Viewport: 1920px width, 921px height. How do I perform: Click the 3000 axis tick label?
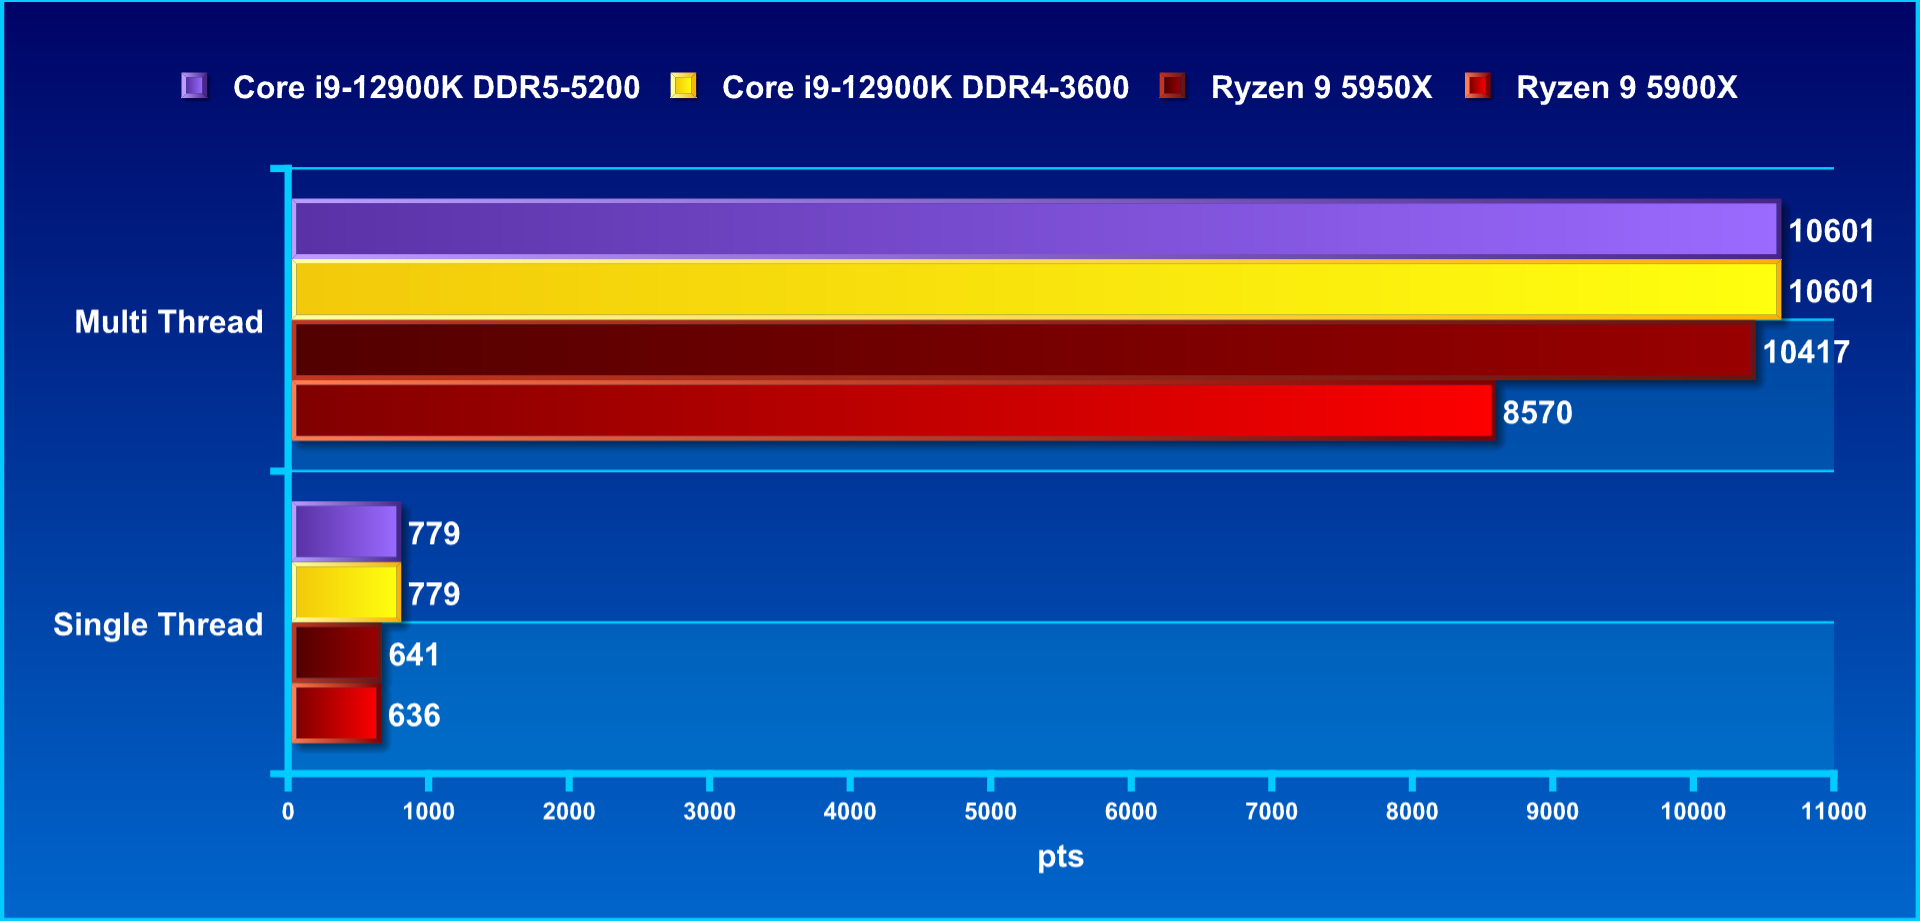click(709, 812)
